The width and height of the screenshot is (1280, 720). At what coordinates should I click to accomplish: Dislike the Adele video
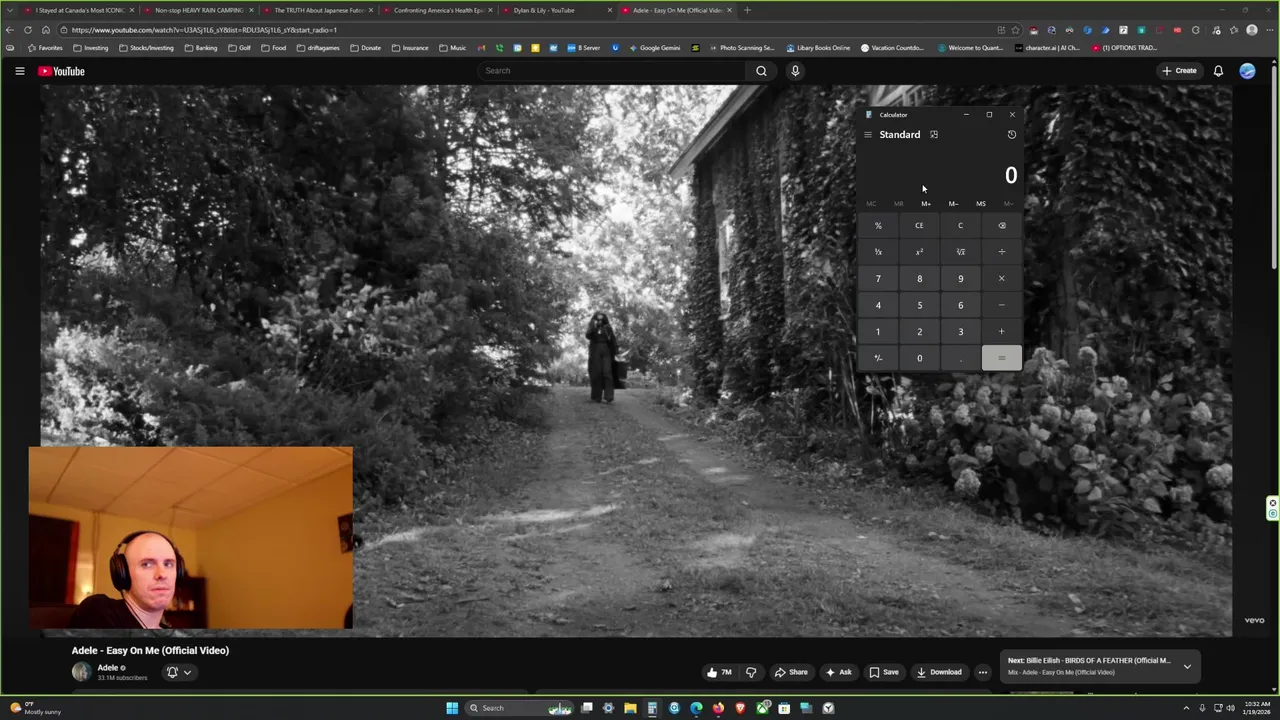tap(751, 672)
